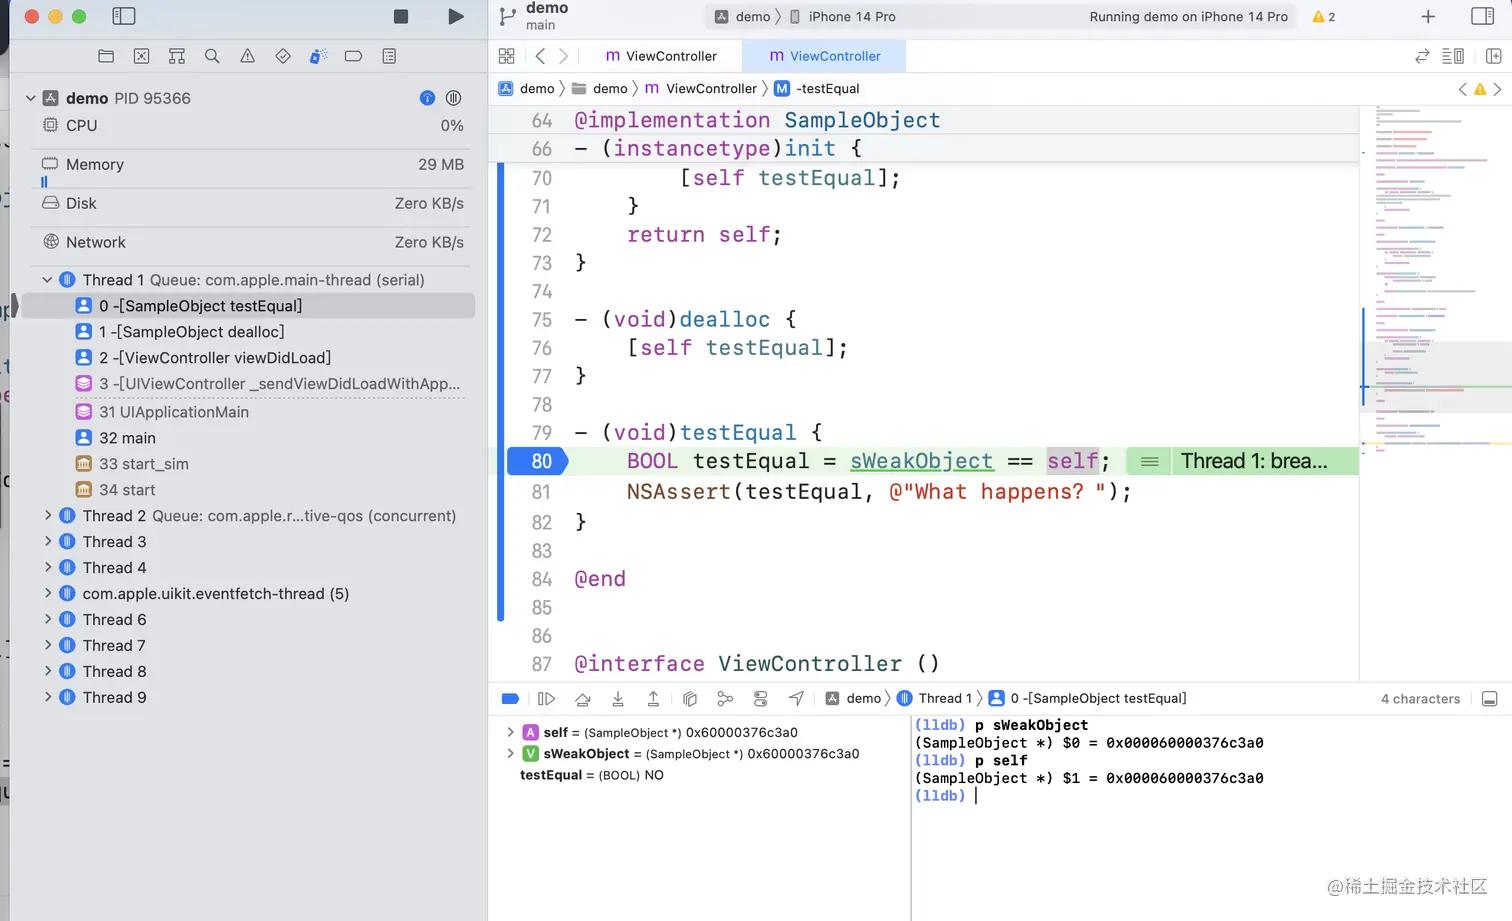Click the demo project breadcrumb
This screenshot has height=921, width=1512.
pyautogui.click(x=527, y=89)
